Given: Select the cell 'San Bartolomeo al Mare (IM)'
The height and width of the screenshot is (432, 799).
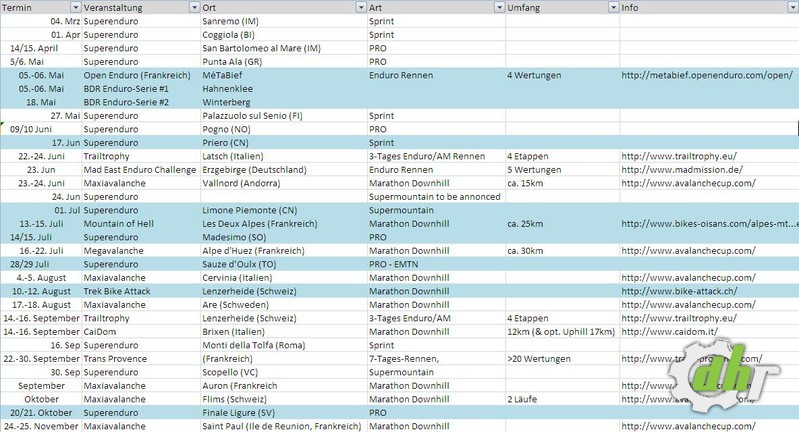Looking at the screenshot, I should click(x=284, y=48).
